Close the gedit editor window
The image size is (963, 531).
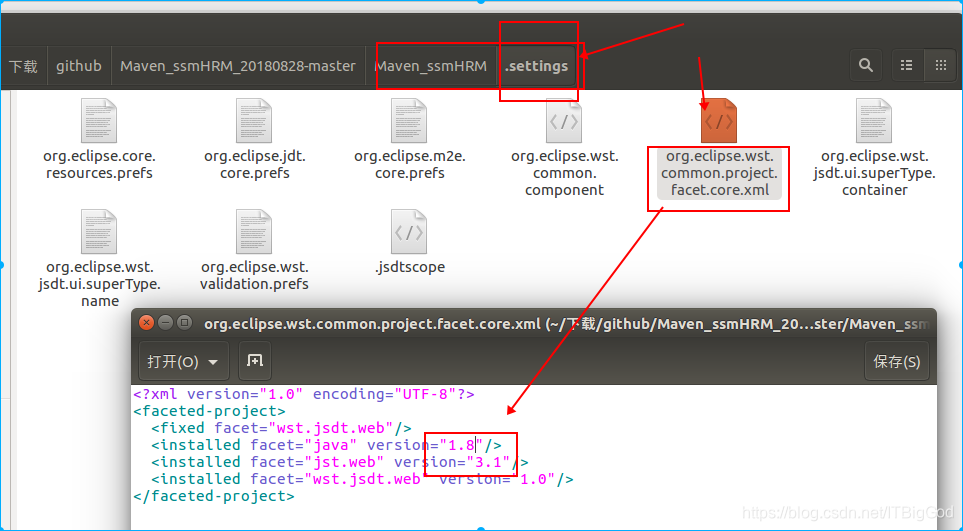(x=146, y=323)
